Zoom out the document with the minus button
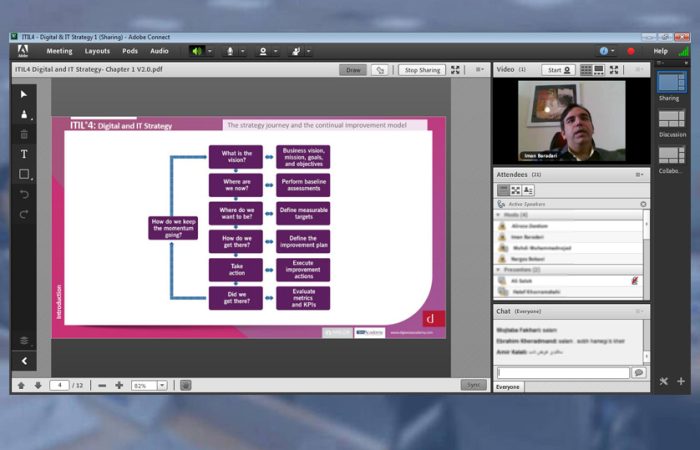This screenshot has height=450, width=700. point(102,385)
